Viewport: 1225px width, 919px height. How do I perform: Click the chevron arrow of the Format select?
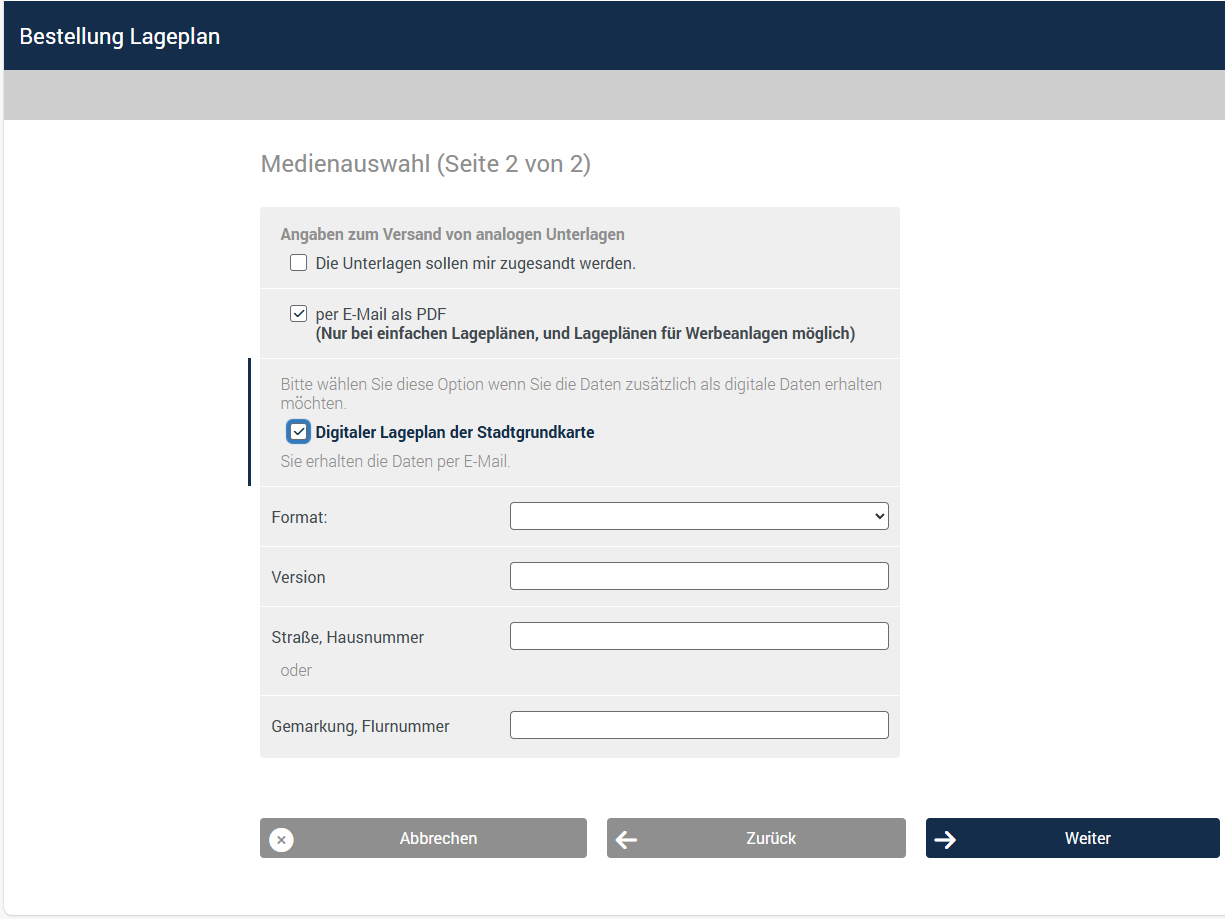click(x=879, y=516)
